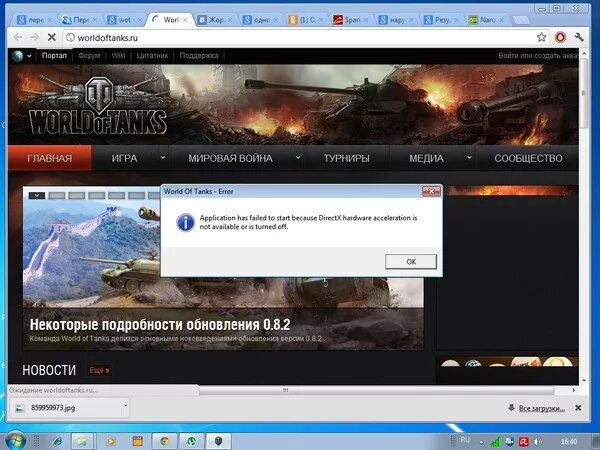Open the Chrome wrench settings menu
Image resolution: width=600 pixels, height=450 pixels.
(579, 37)
